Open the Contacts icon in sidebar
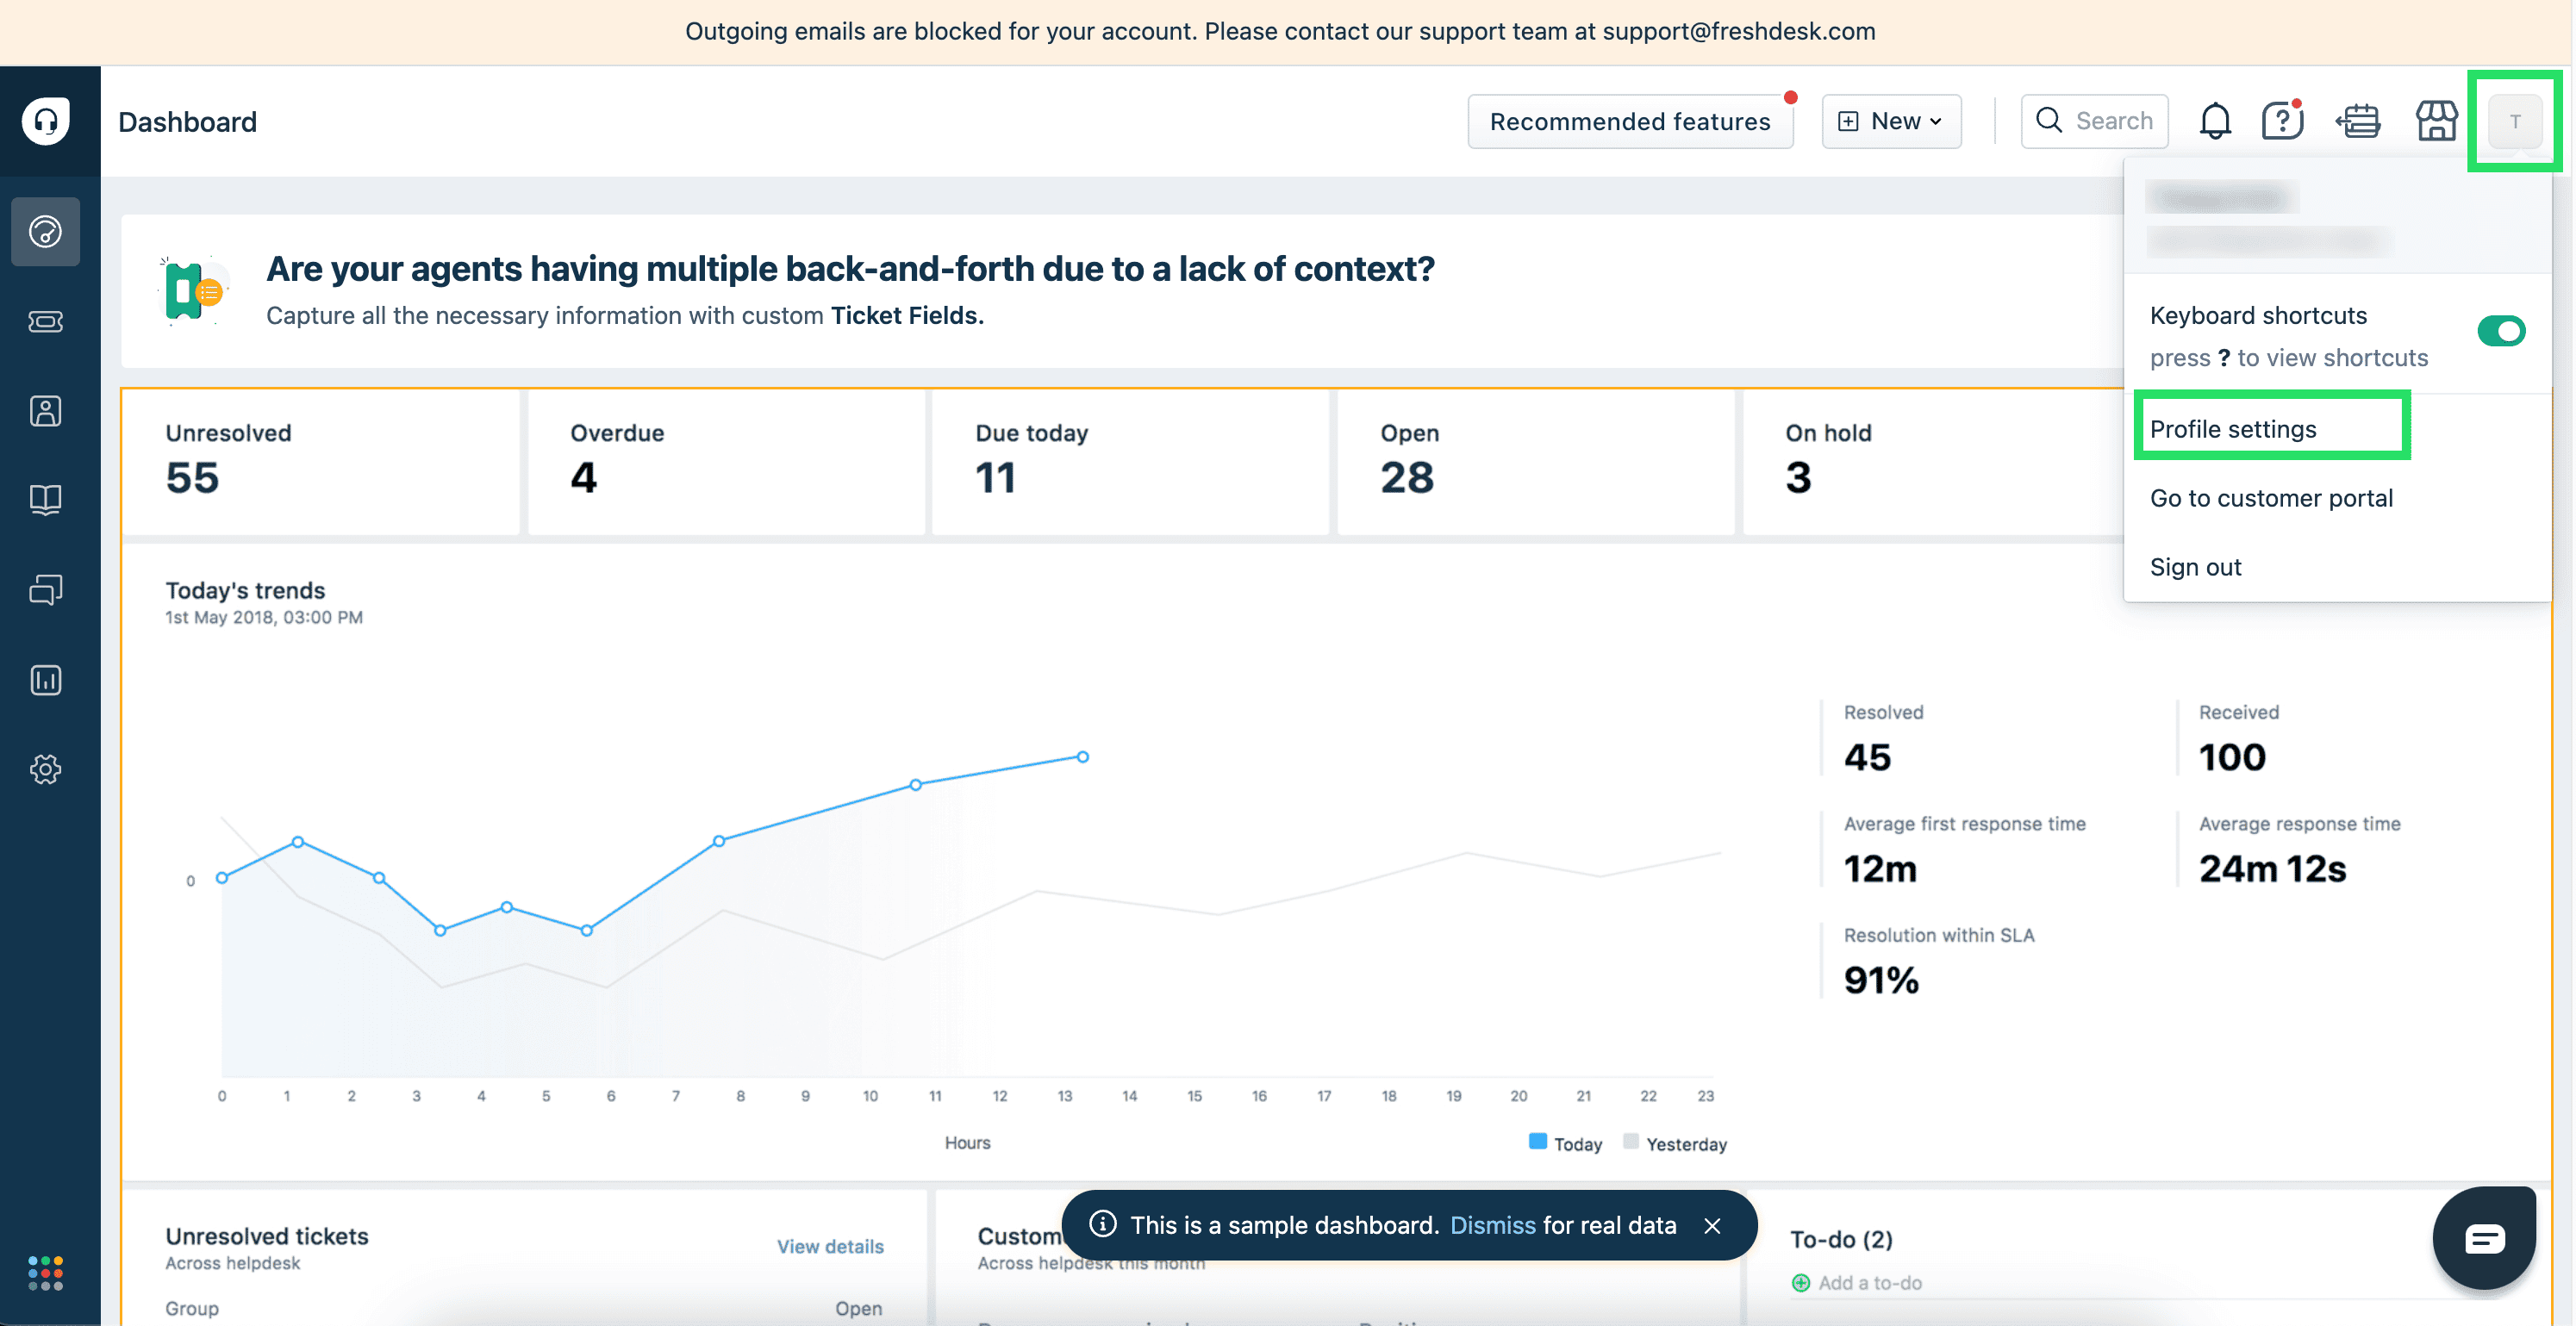Viewport: 2576px width, 1326px height. click(45, 411)
